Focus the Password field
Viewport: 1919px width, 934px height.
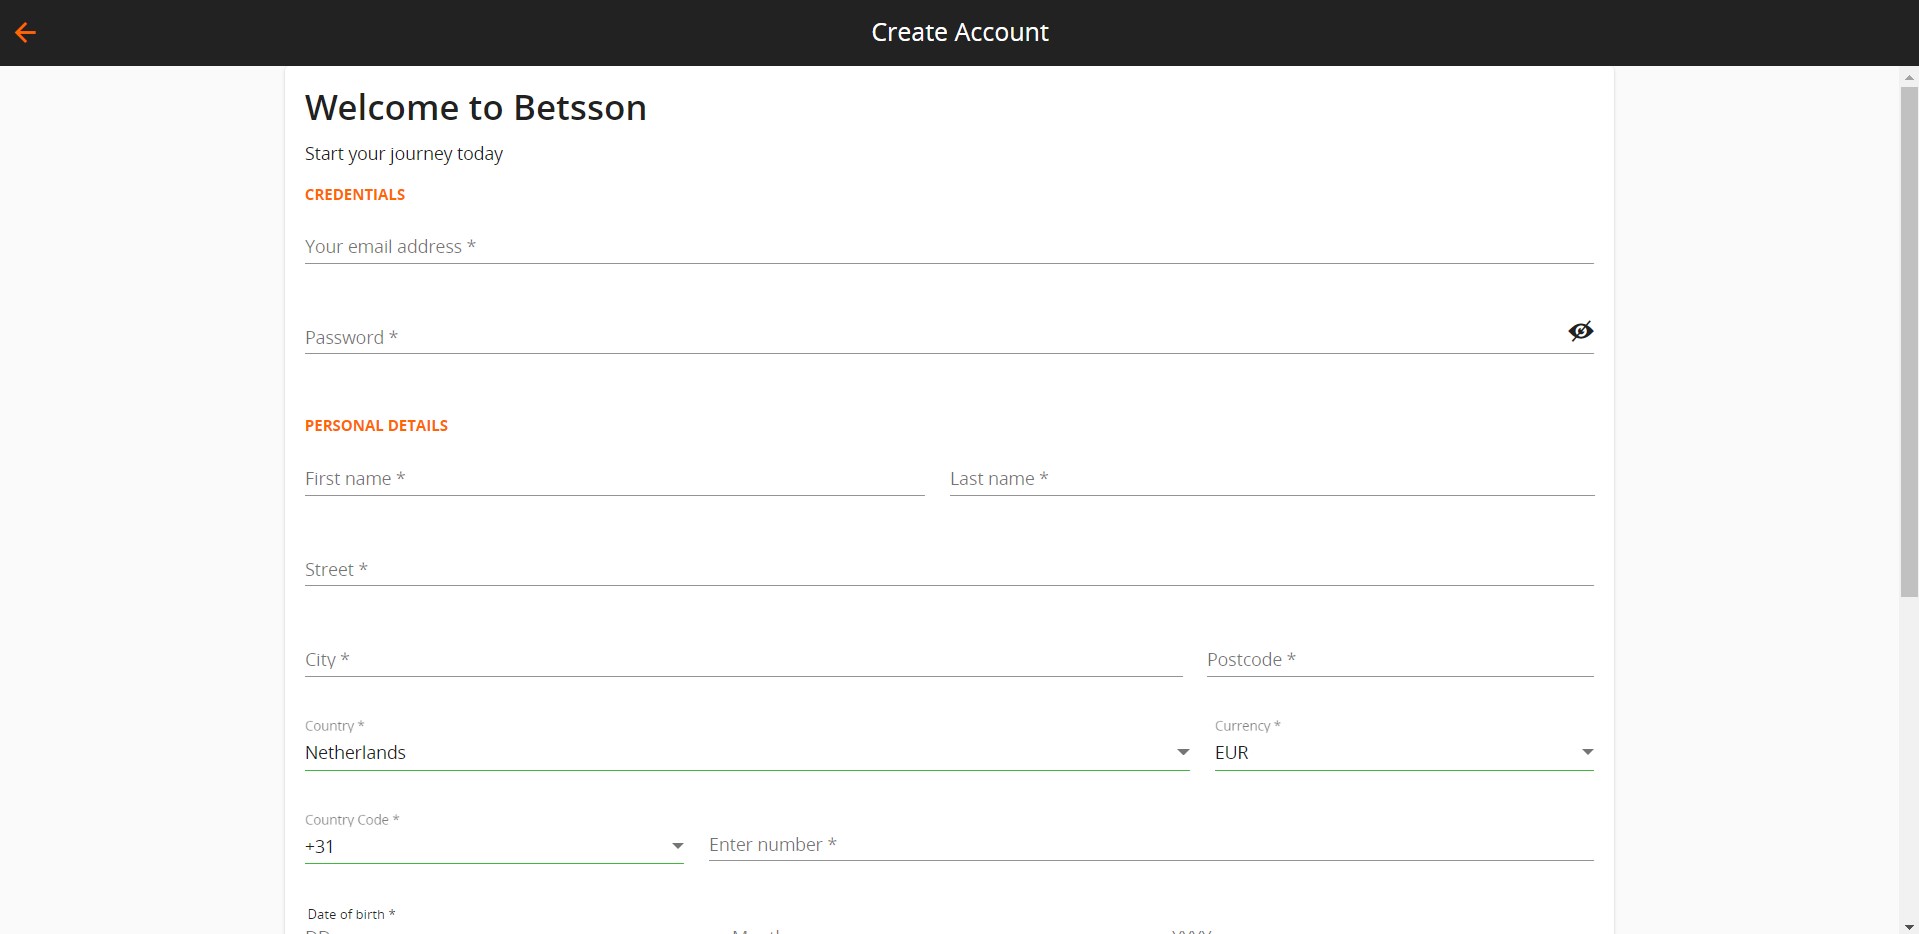[x=930, y=338]
